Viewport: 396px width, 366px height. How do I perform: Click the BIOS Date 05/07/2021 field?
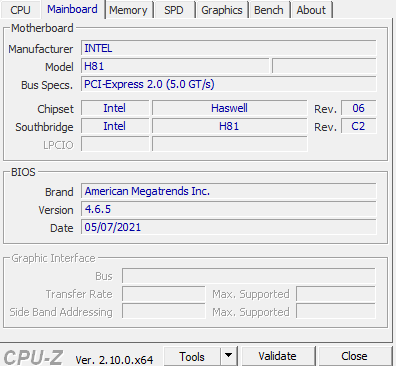pyautogui.click(x=229, y=227)
